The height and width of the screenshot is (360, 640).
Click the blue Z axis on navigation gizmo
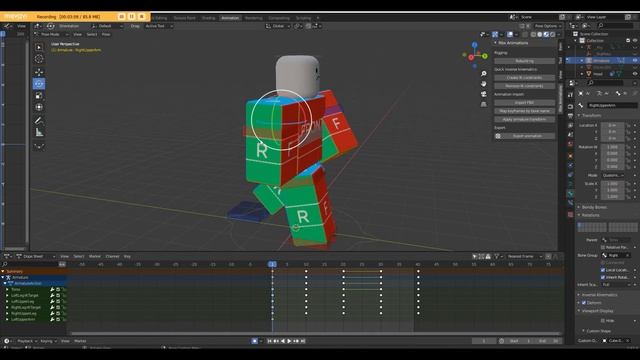tap(475, 44)
